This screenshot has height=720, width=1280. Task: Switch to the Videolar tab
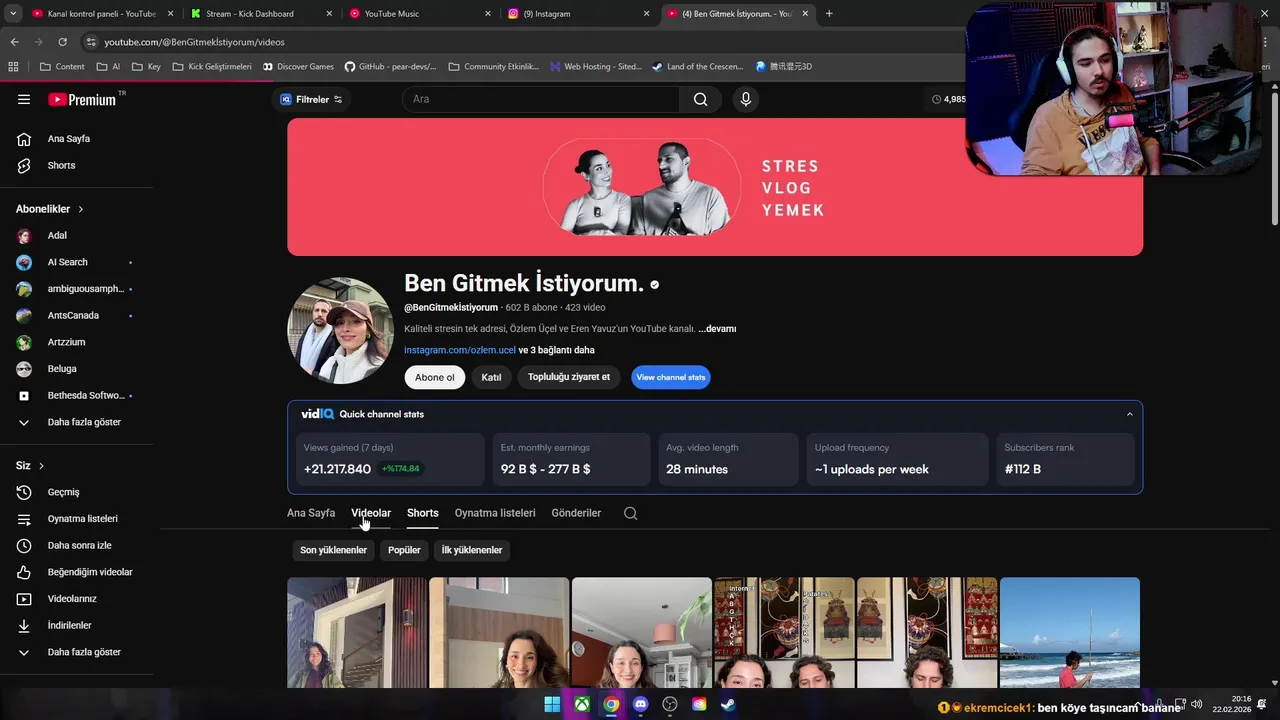(371, 513)
